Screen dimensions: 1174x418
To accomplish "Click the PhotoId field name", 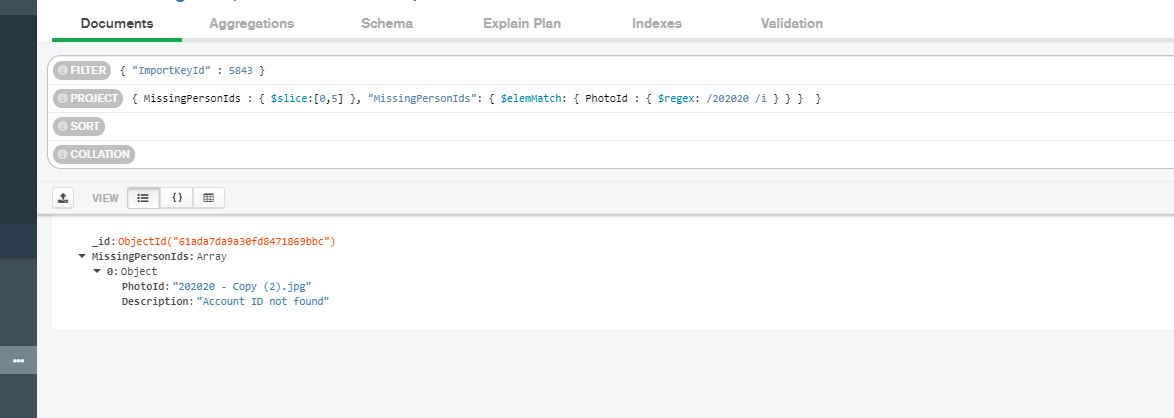I will tap(145, 286).
